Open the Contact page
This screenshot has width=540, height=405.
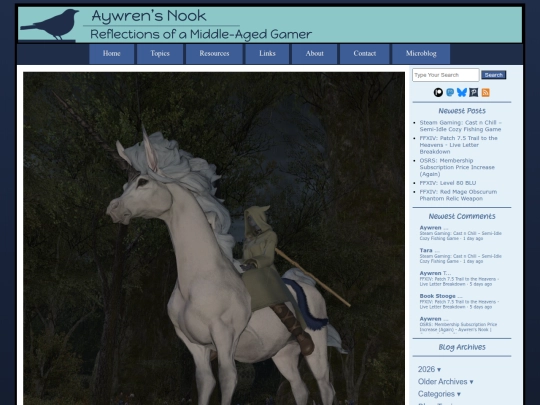[365, 54]
